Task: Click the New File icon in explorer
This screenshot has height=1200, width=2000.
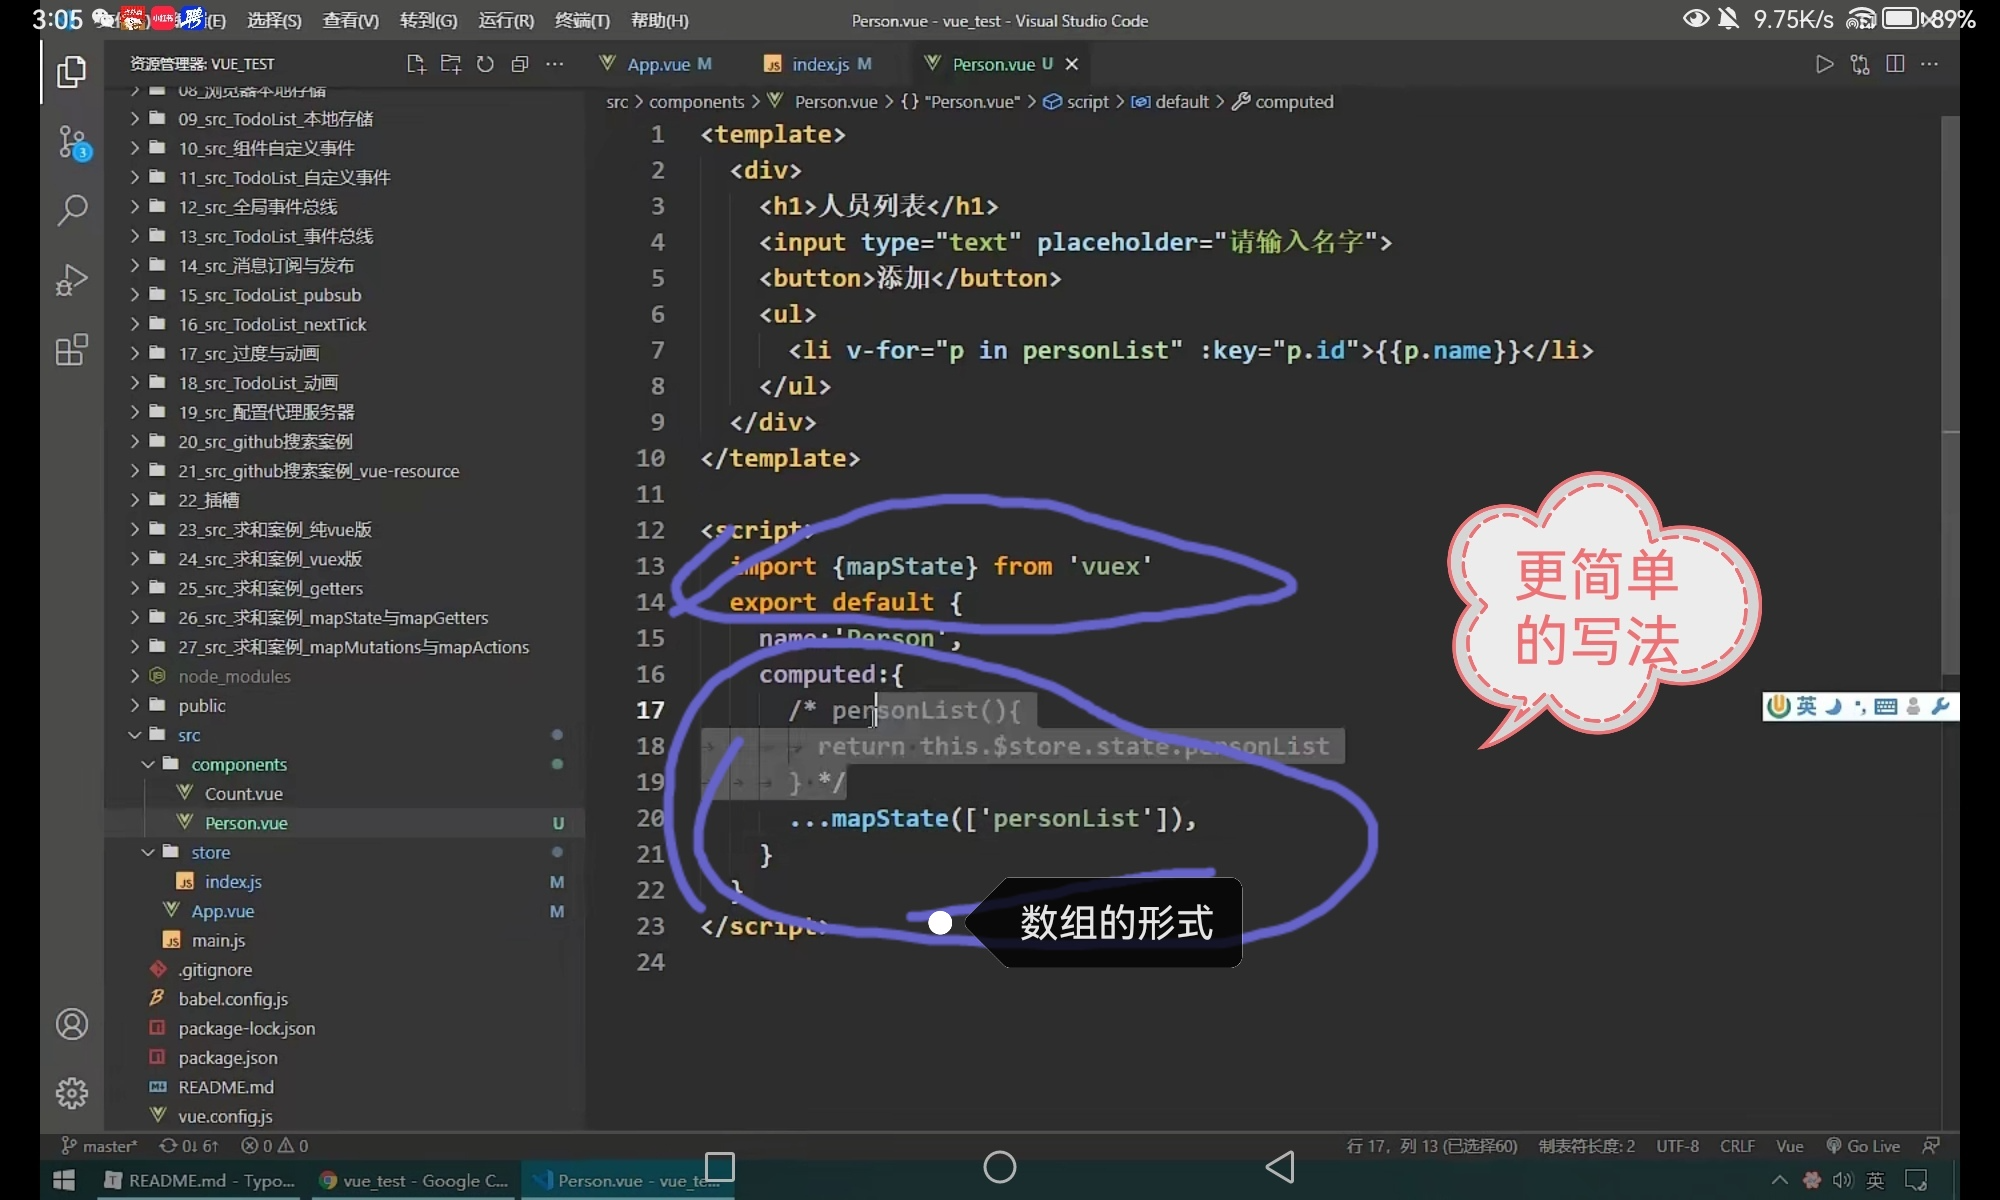Action: coord(416,64)
